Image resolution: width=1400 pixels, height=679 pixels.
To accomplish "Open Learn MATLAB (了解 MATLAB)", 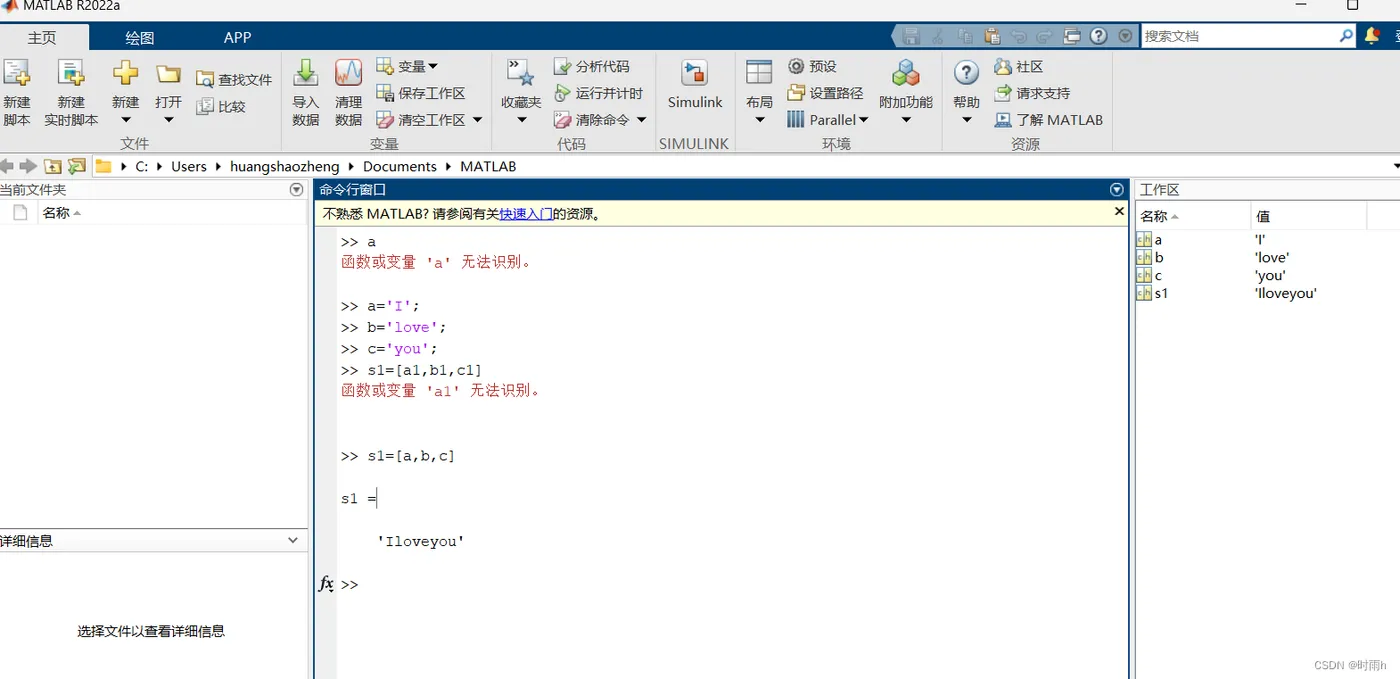I will pos(1048,120).
